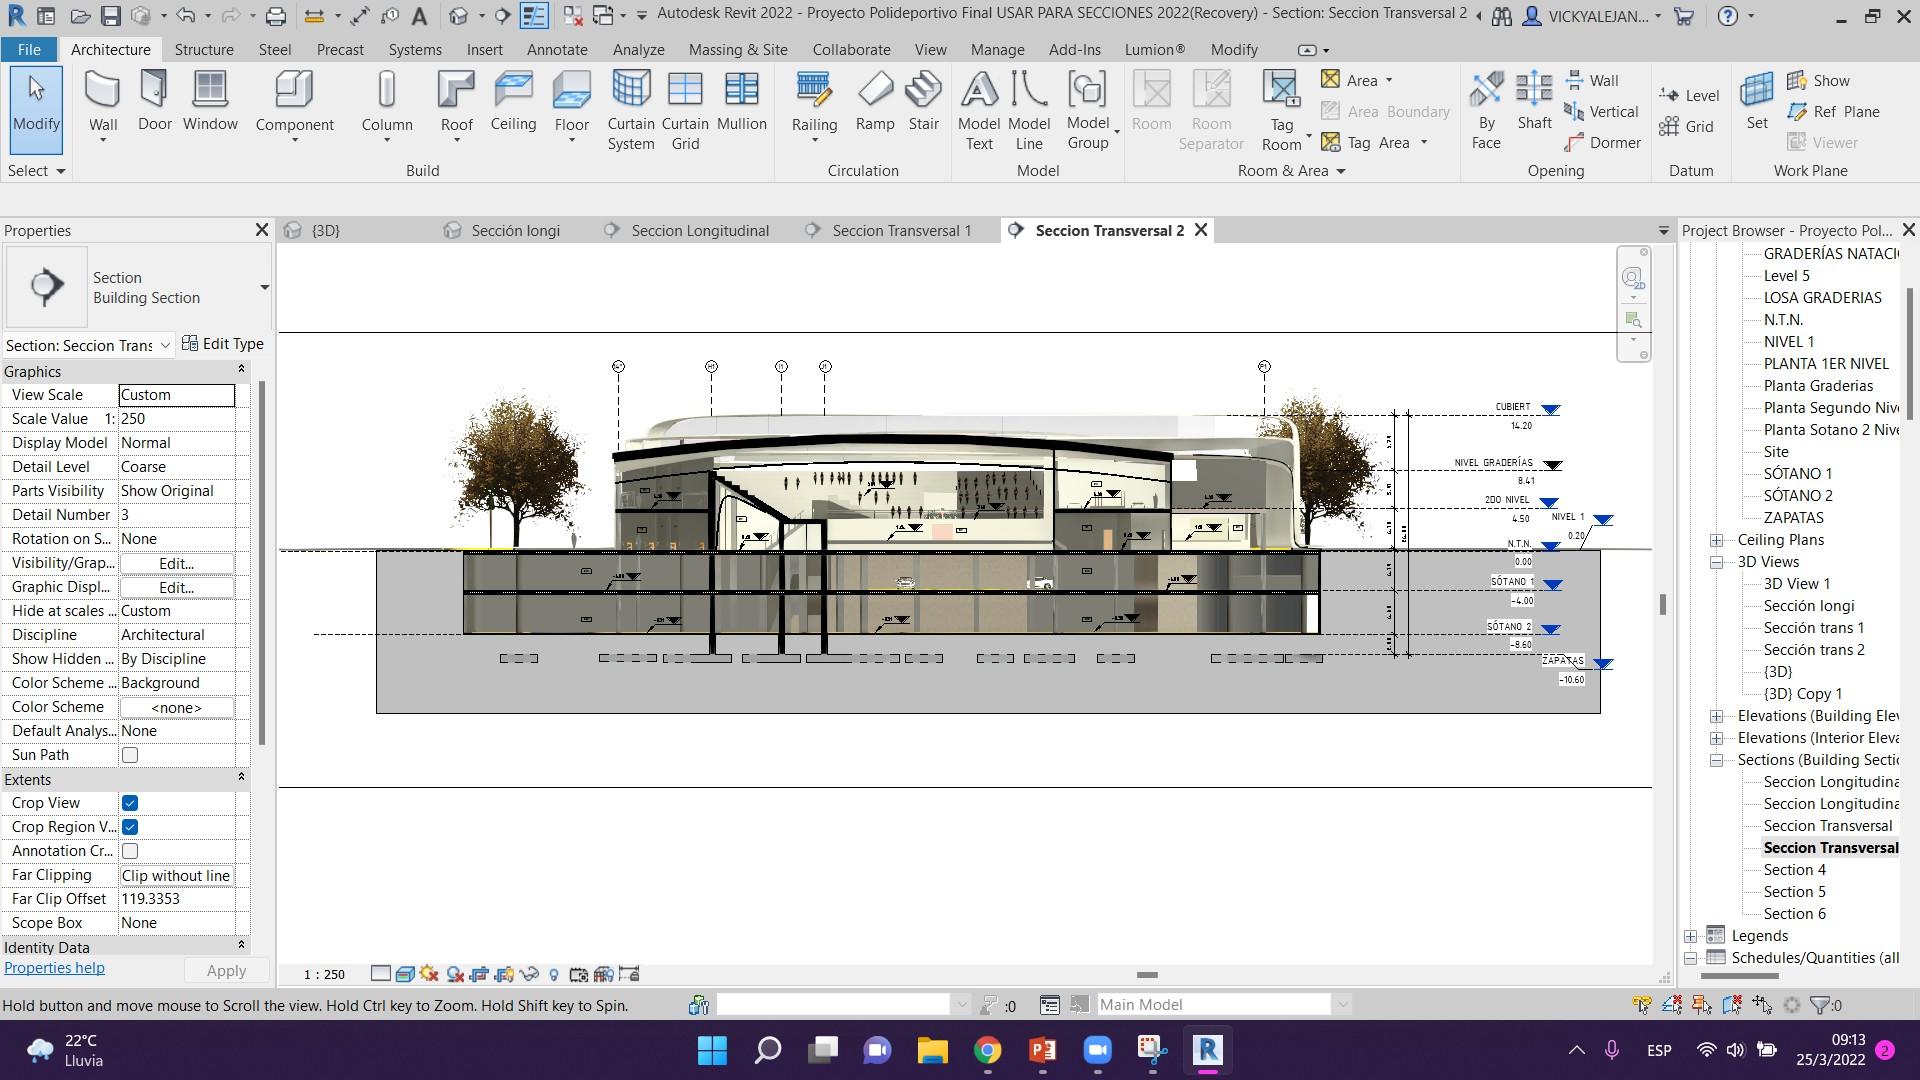Toggle the Annotation Crop checkbox
Image resolution: width=1920 pixels, height=1080 pixels.
(x=130, y=851)
